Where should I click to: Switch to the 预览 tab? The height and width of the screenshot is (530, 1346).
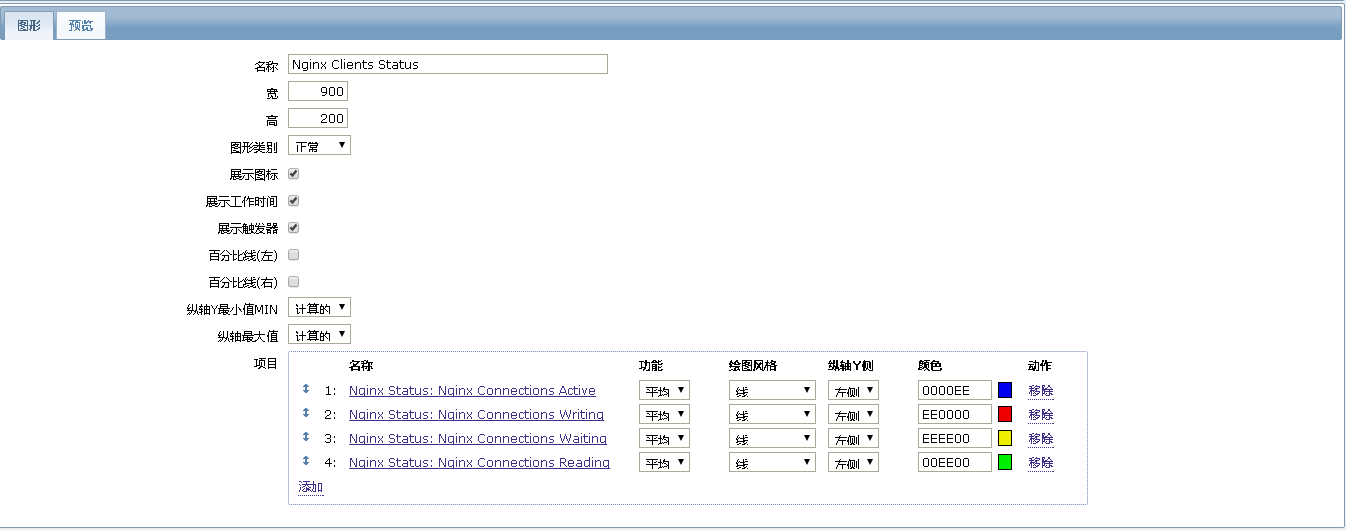pyautogui.click(x=81, y=26)
